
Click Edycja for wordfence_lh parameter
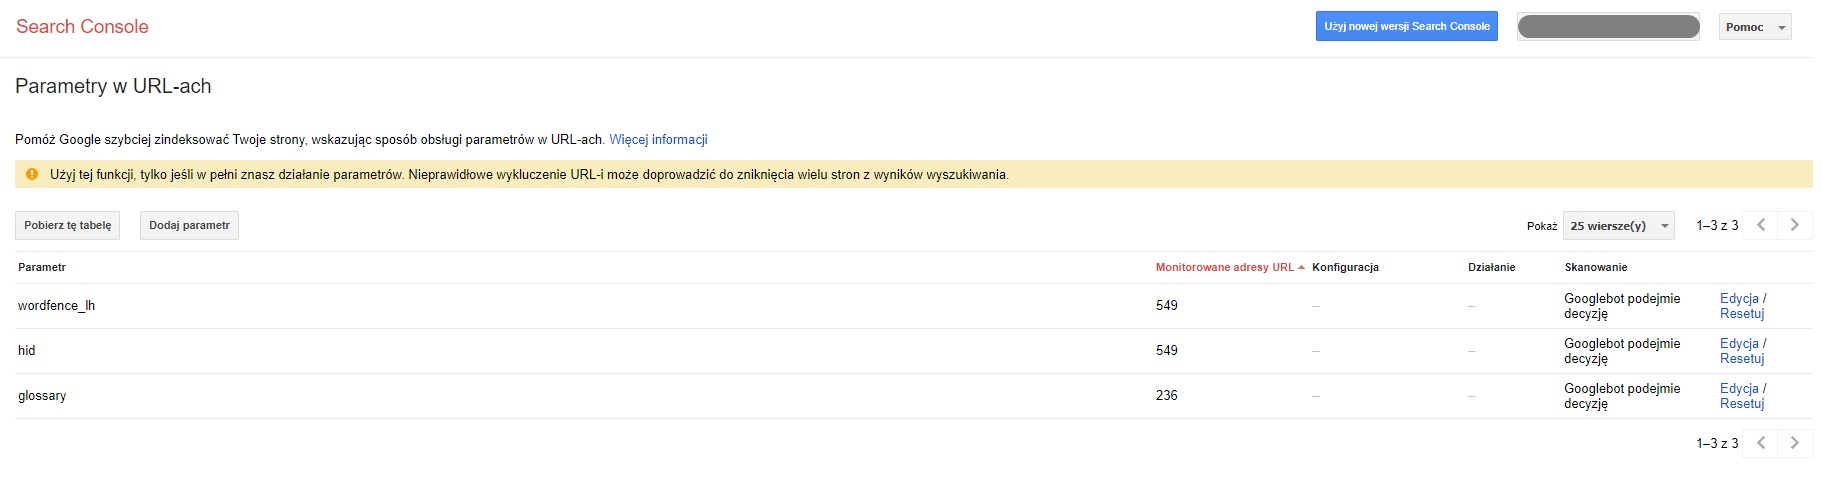(x=1739, y=298)
